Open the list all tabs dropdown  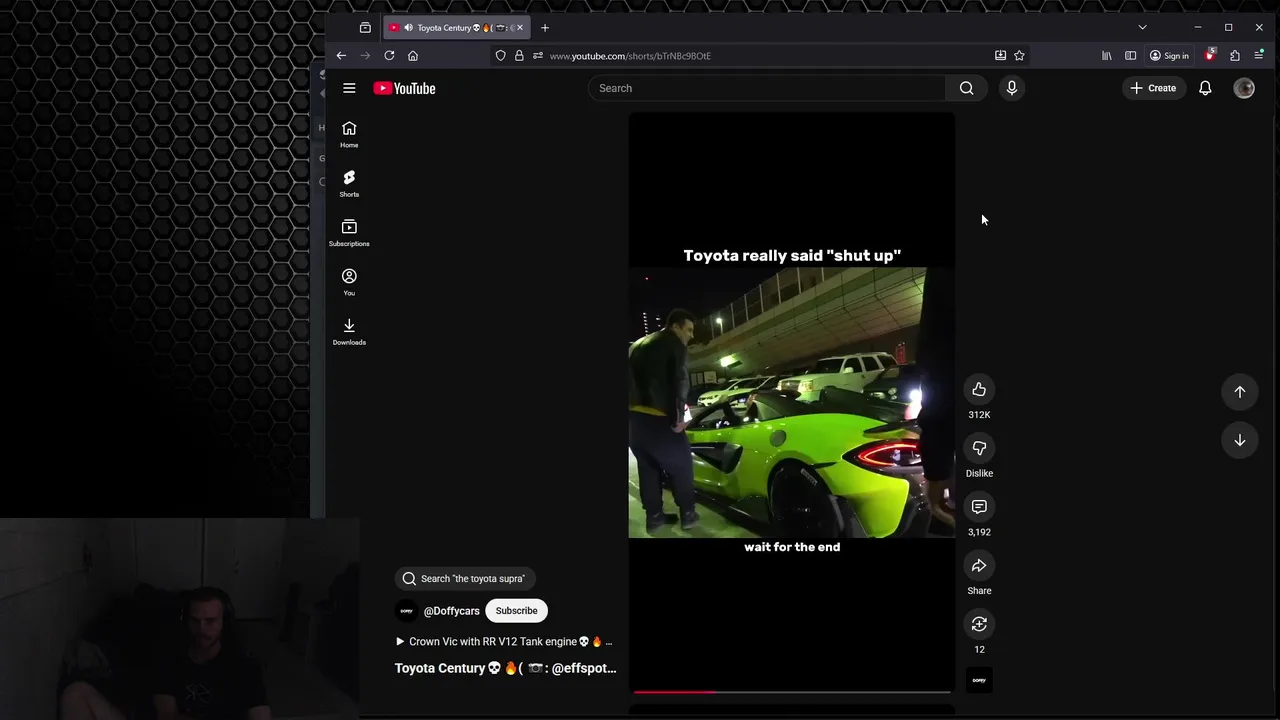click(x=1142, y=28)
